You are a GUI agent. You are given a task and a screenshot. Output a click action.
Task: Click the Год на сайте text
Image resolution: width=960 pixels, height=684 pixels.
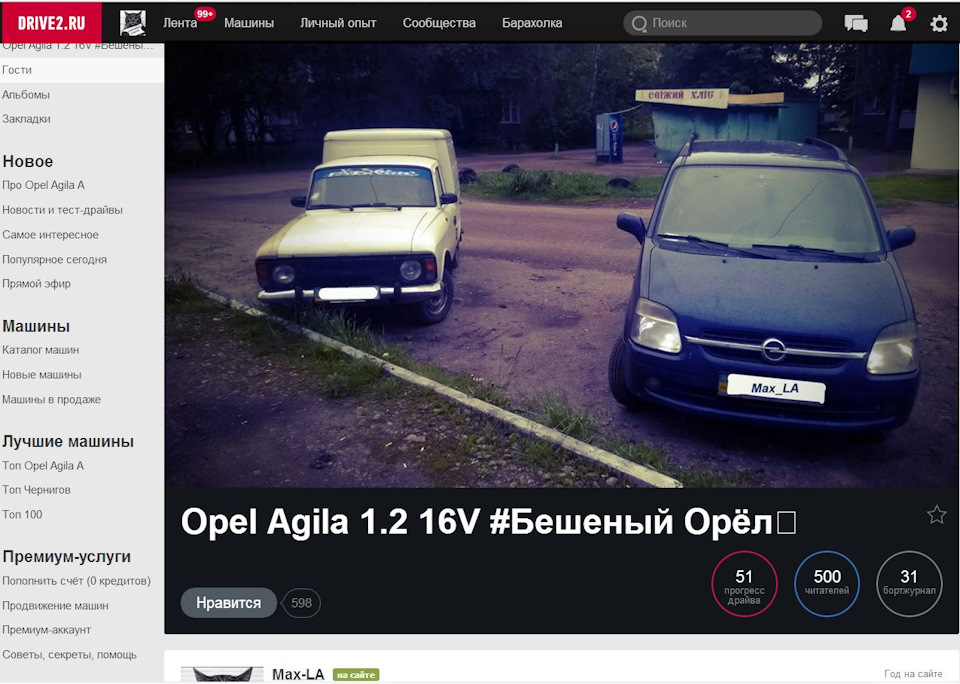point(913,674)
